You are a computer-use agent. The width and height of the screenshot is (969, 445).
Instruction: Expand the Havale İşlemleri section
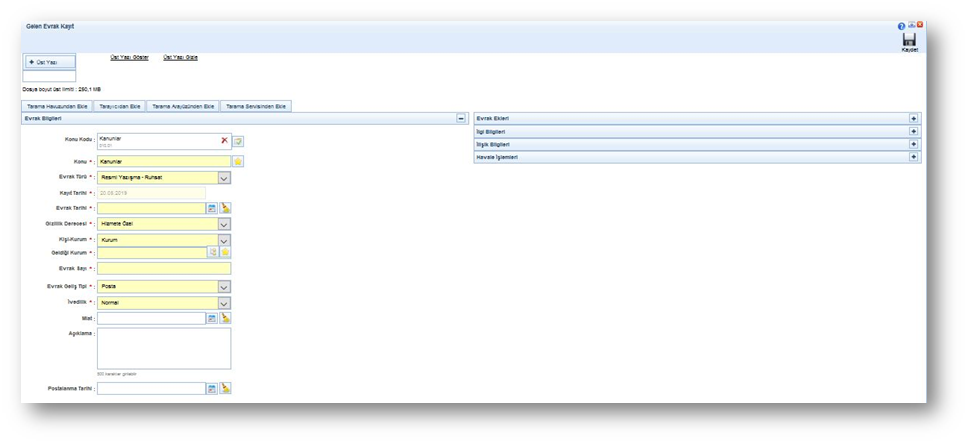tap(913, 157)
